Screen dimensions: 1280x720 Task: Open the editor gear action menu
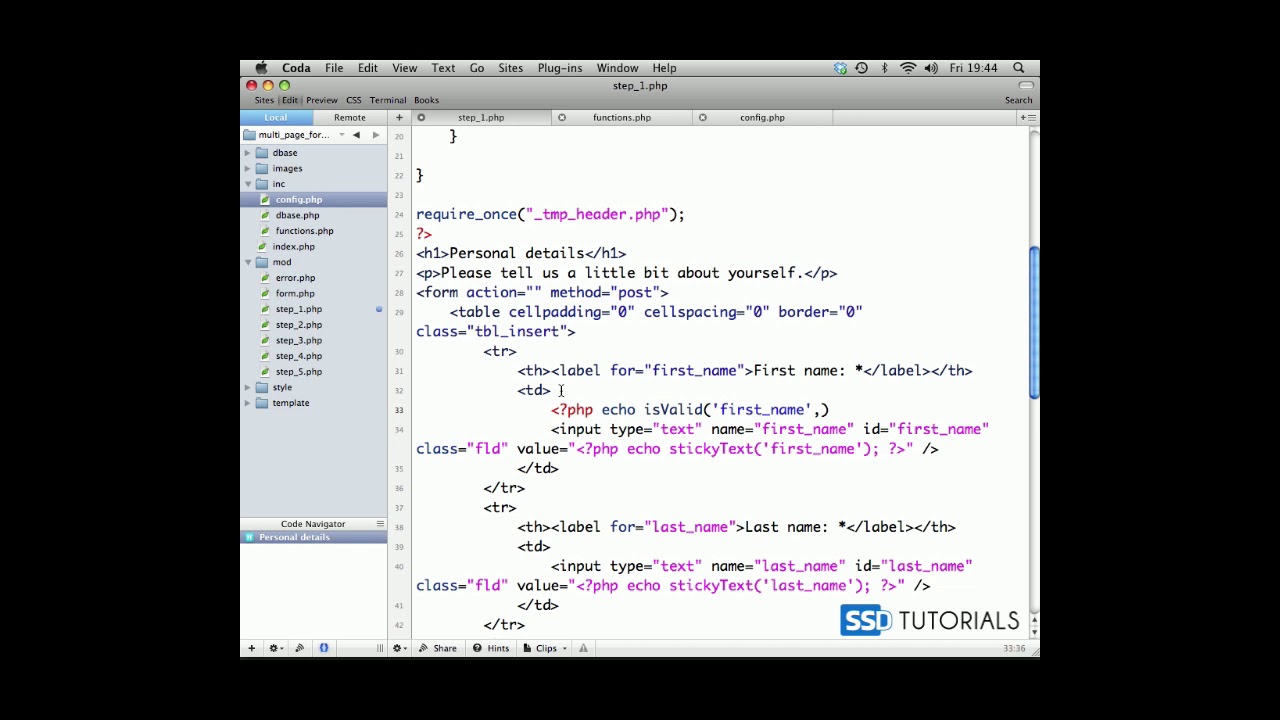click(x=399, y=648)
